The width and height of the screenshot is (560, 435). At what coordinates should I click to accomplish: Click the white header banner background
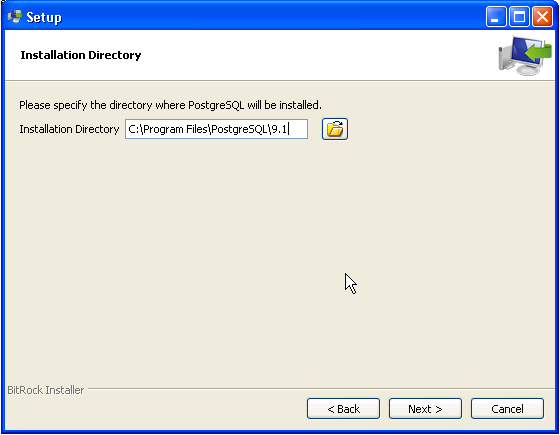coord(286,55)
